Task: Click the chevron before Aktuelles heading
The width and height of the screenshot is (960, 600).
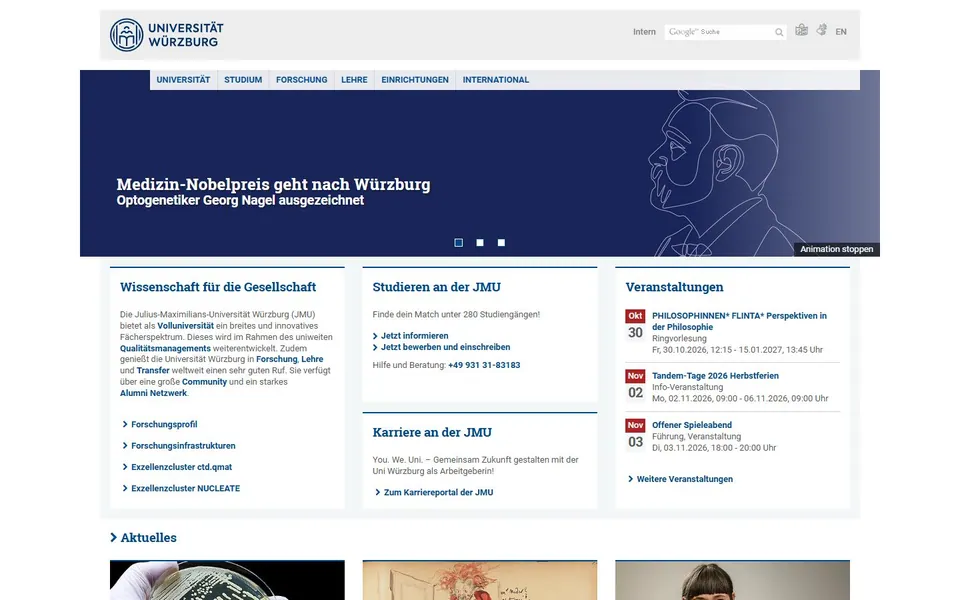Action: [x=113, y=538]
